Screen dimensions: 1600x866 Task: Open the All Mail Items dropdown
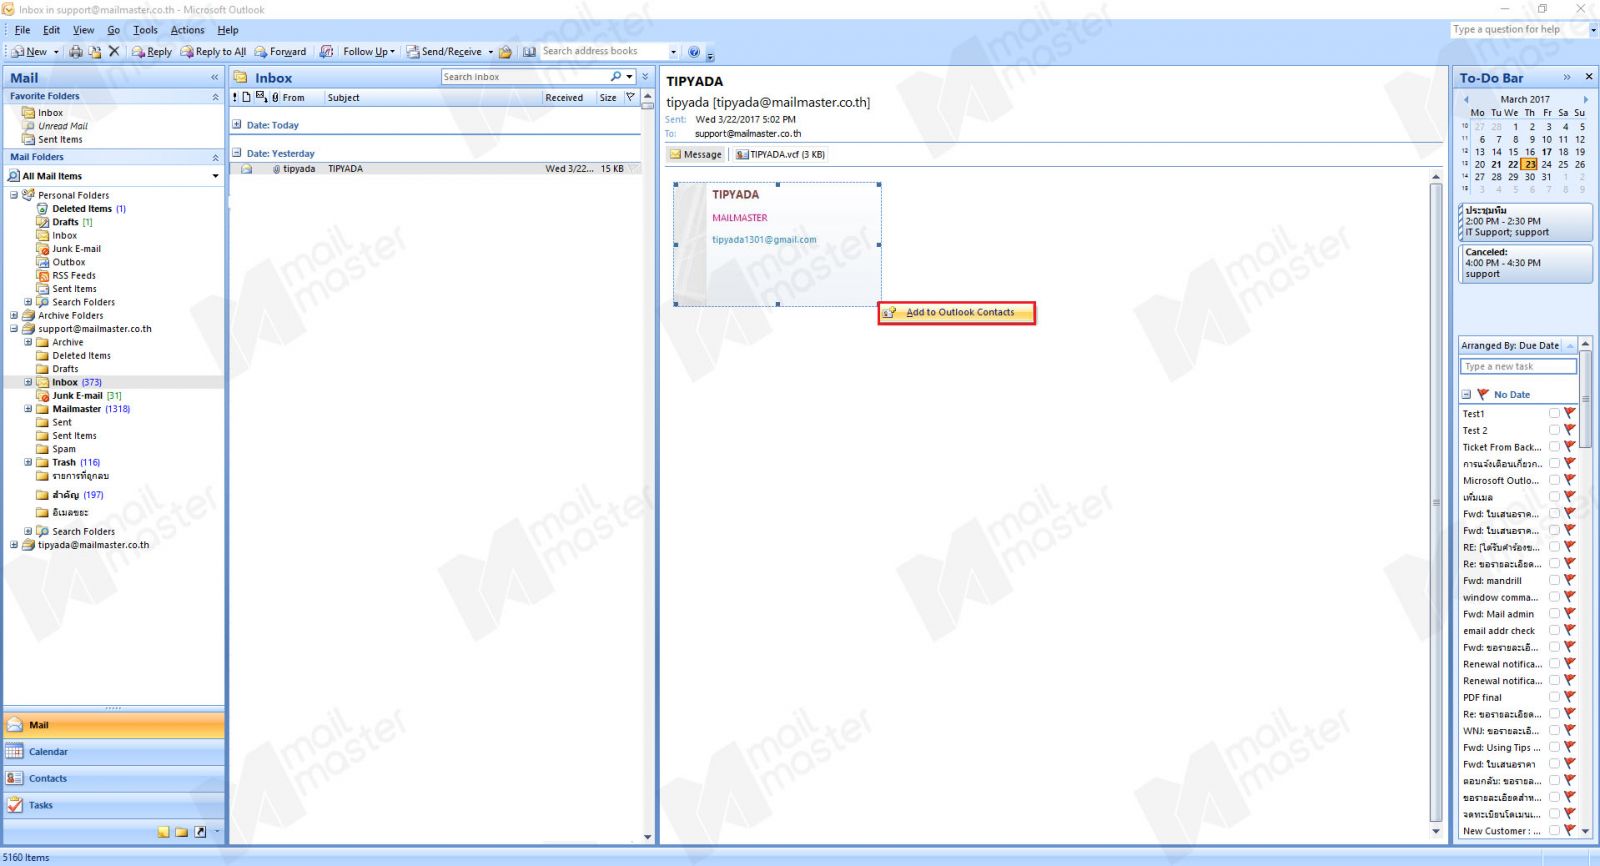coord(215,176)
